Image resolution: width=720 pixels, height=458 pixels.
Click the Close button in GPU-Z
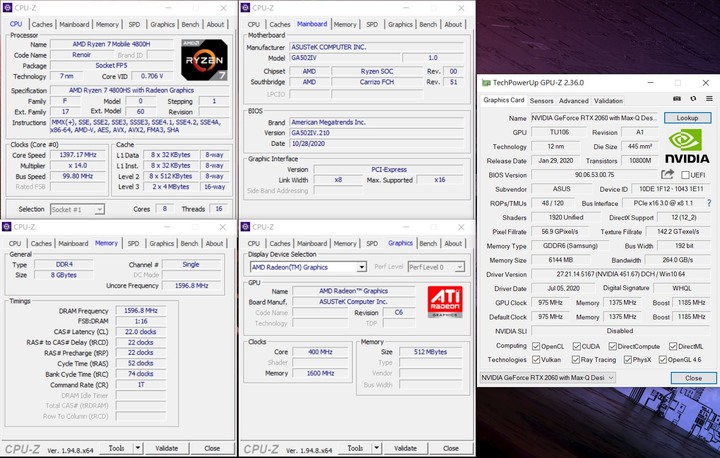(x=693, y=378)
